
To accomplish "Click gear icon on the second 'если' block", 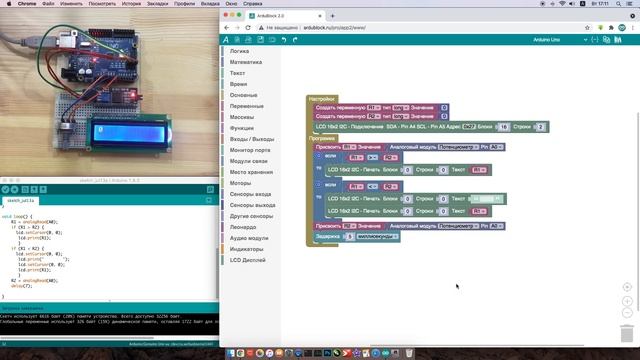I will coord(319,184).
